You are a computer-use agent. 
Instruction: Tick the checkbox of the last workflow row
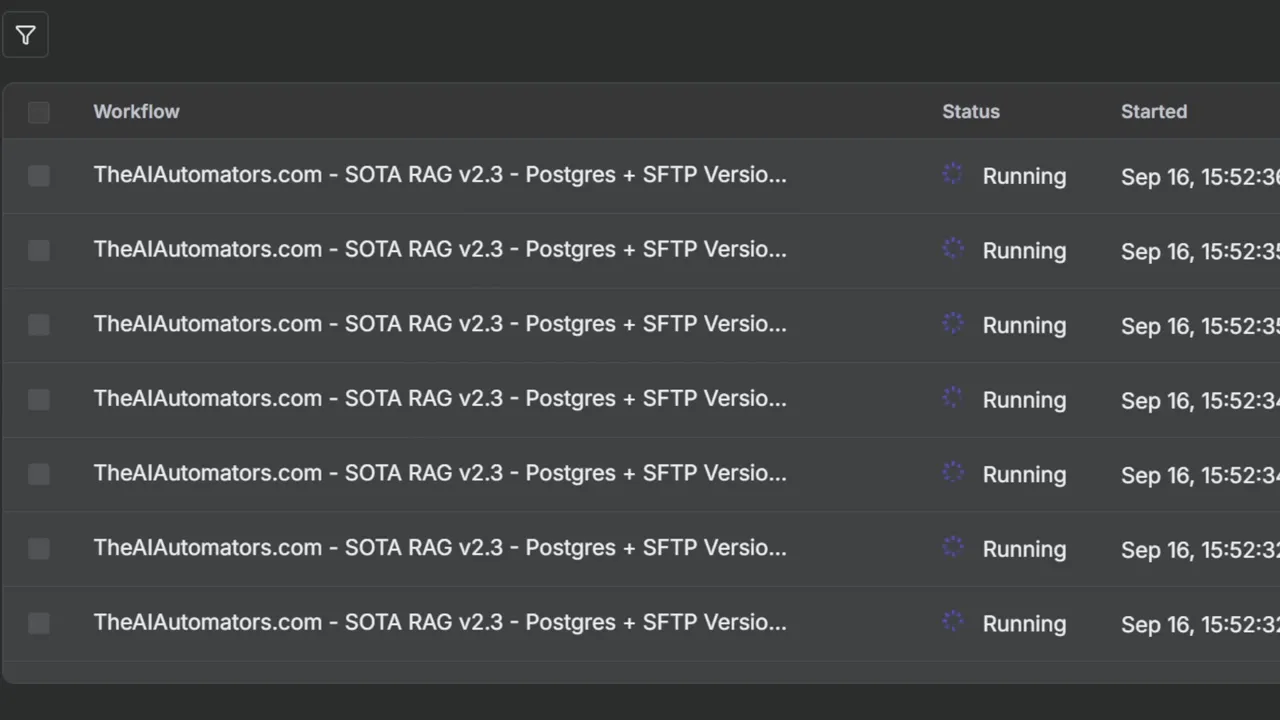point(39,623)
